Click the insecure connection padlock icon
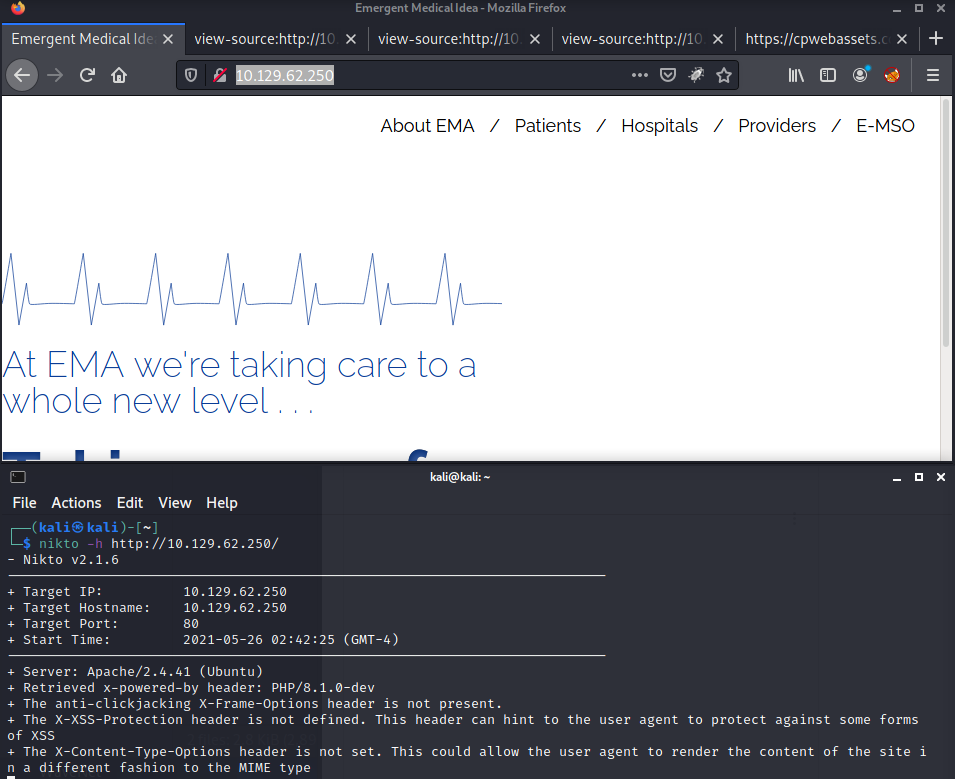 point(217,75)
